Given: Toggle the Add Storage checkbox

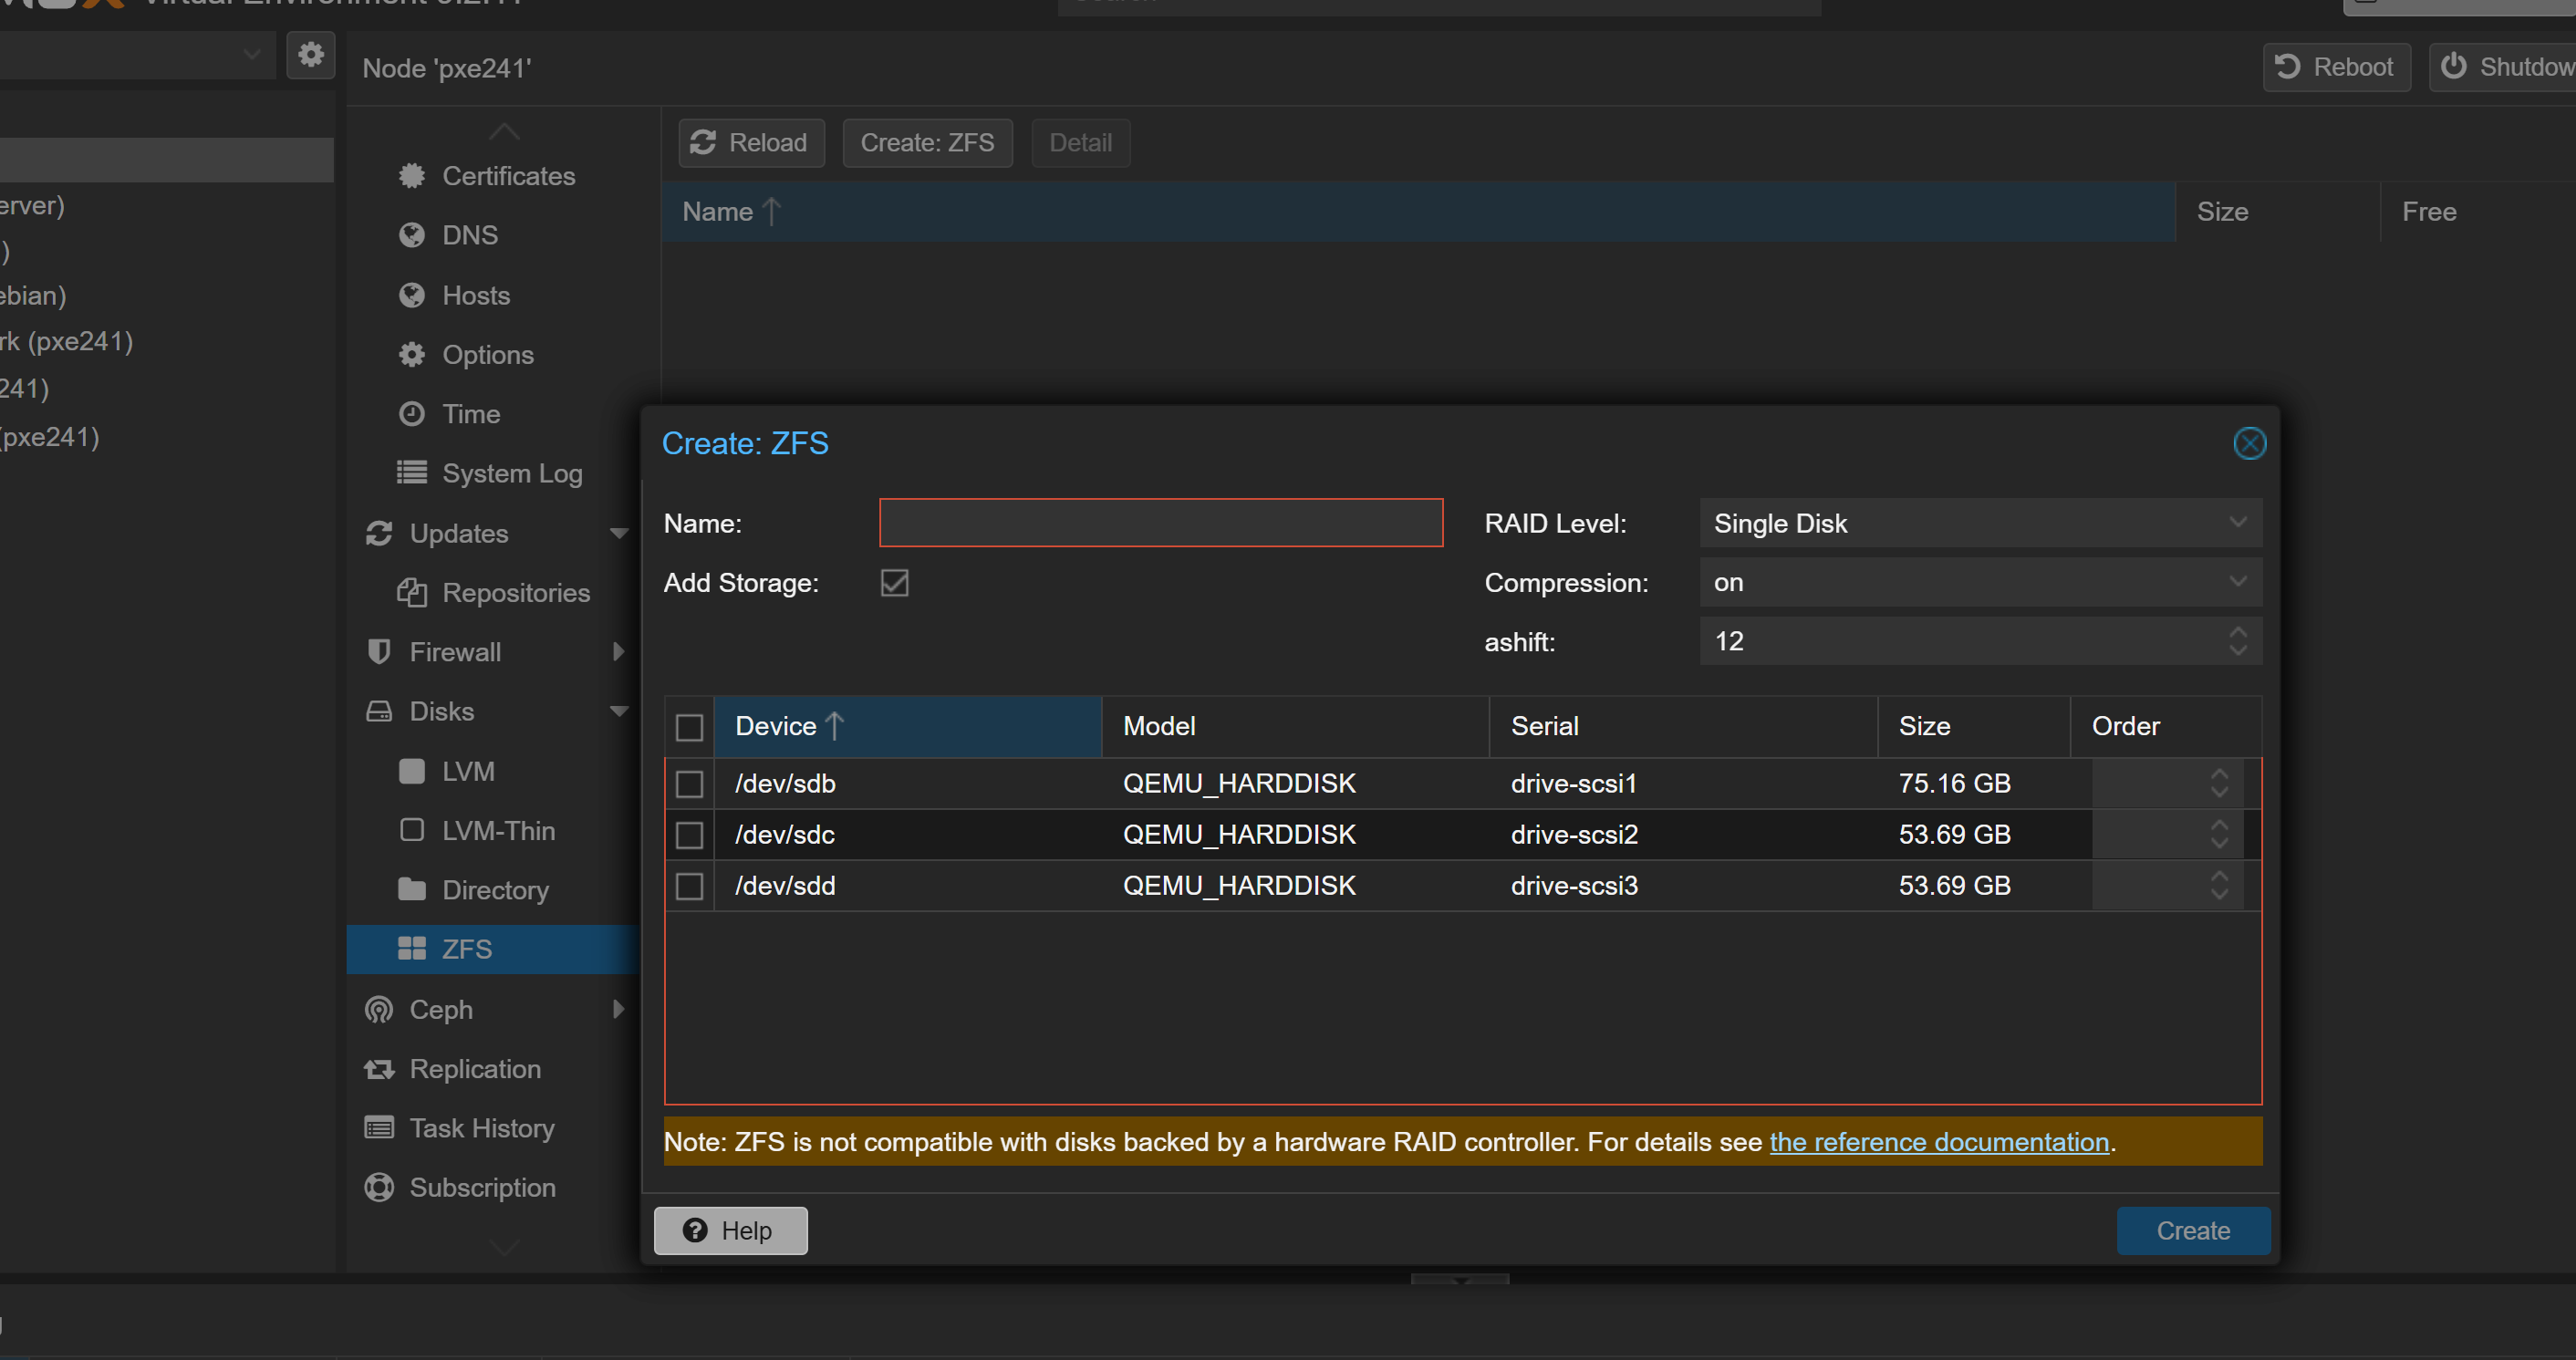Looking at the screenshot, I should tap(895, 583).
